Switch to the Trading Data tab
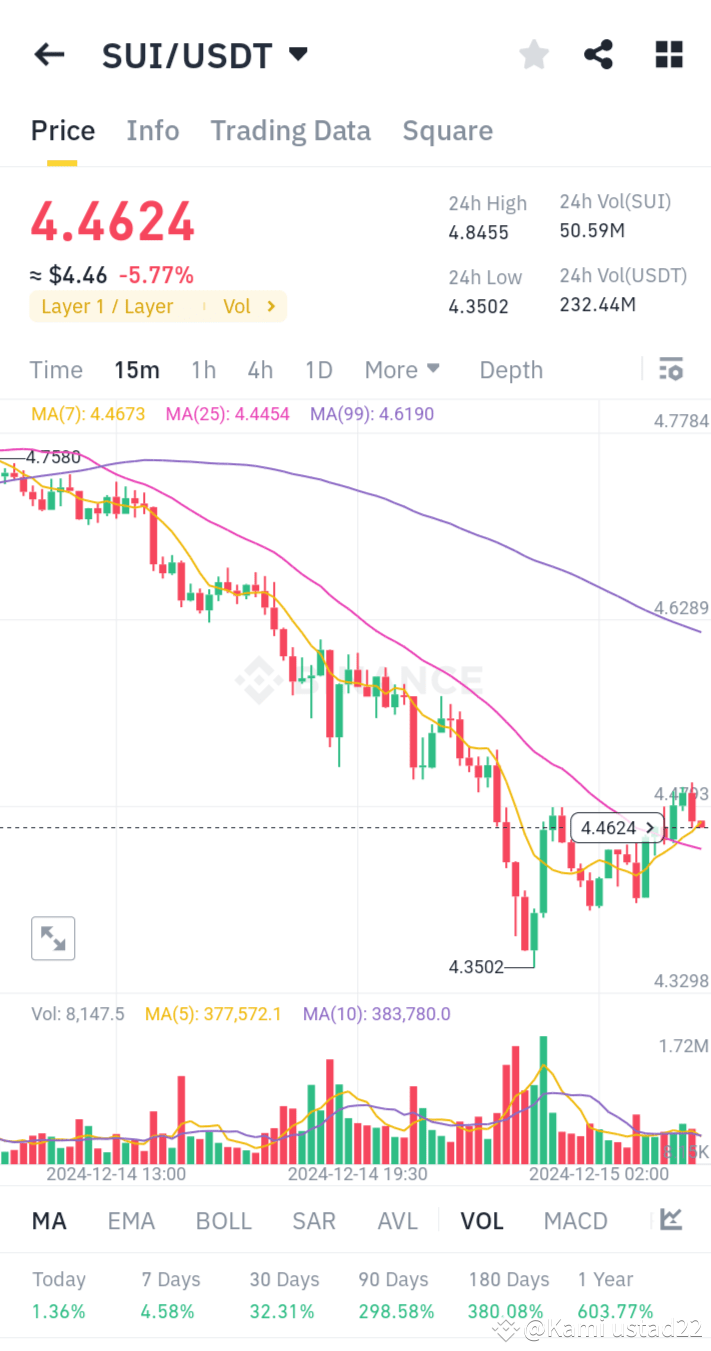Viewport: 711px width, 1351px height. (290, 130)
